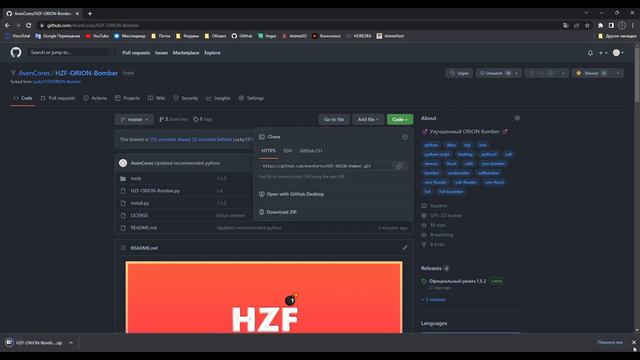Open the notifications bell
The width and height of the screenshot is (640, 360).
[x=590, y=53]
